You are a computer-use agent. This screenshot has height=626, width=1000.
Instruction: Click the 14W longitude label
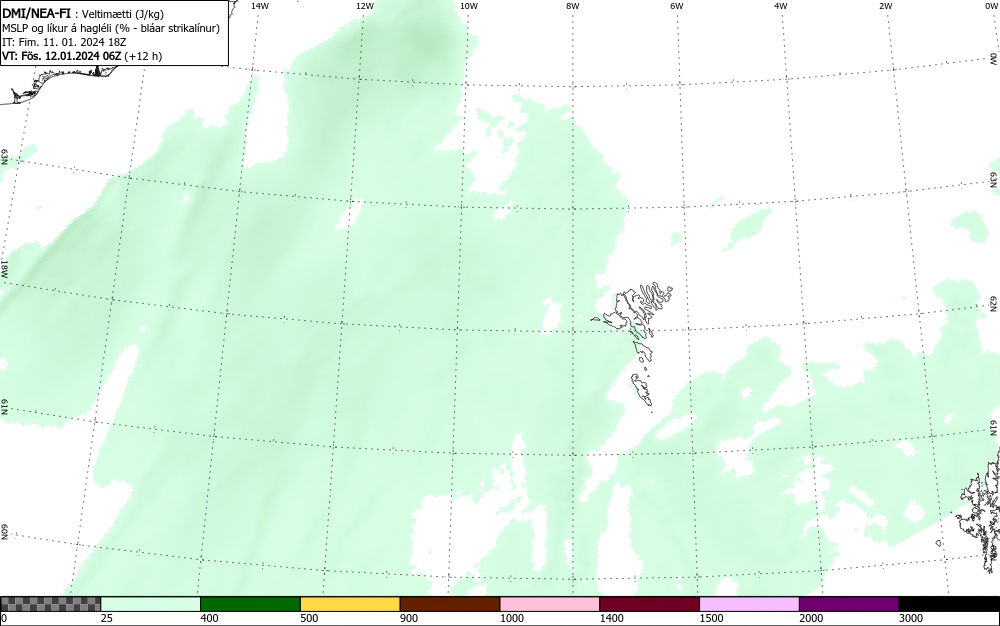coord(260,6)
